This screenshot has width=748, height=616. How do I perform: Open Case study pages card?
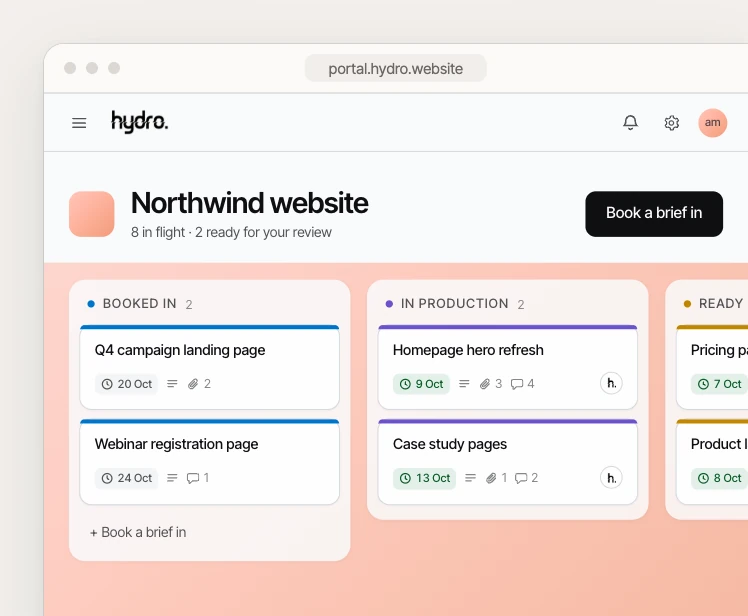point(508,461)
